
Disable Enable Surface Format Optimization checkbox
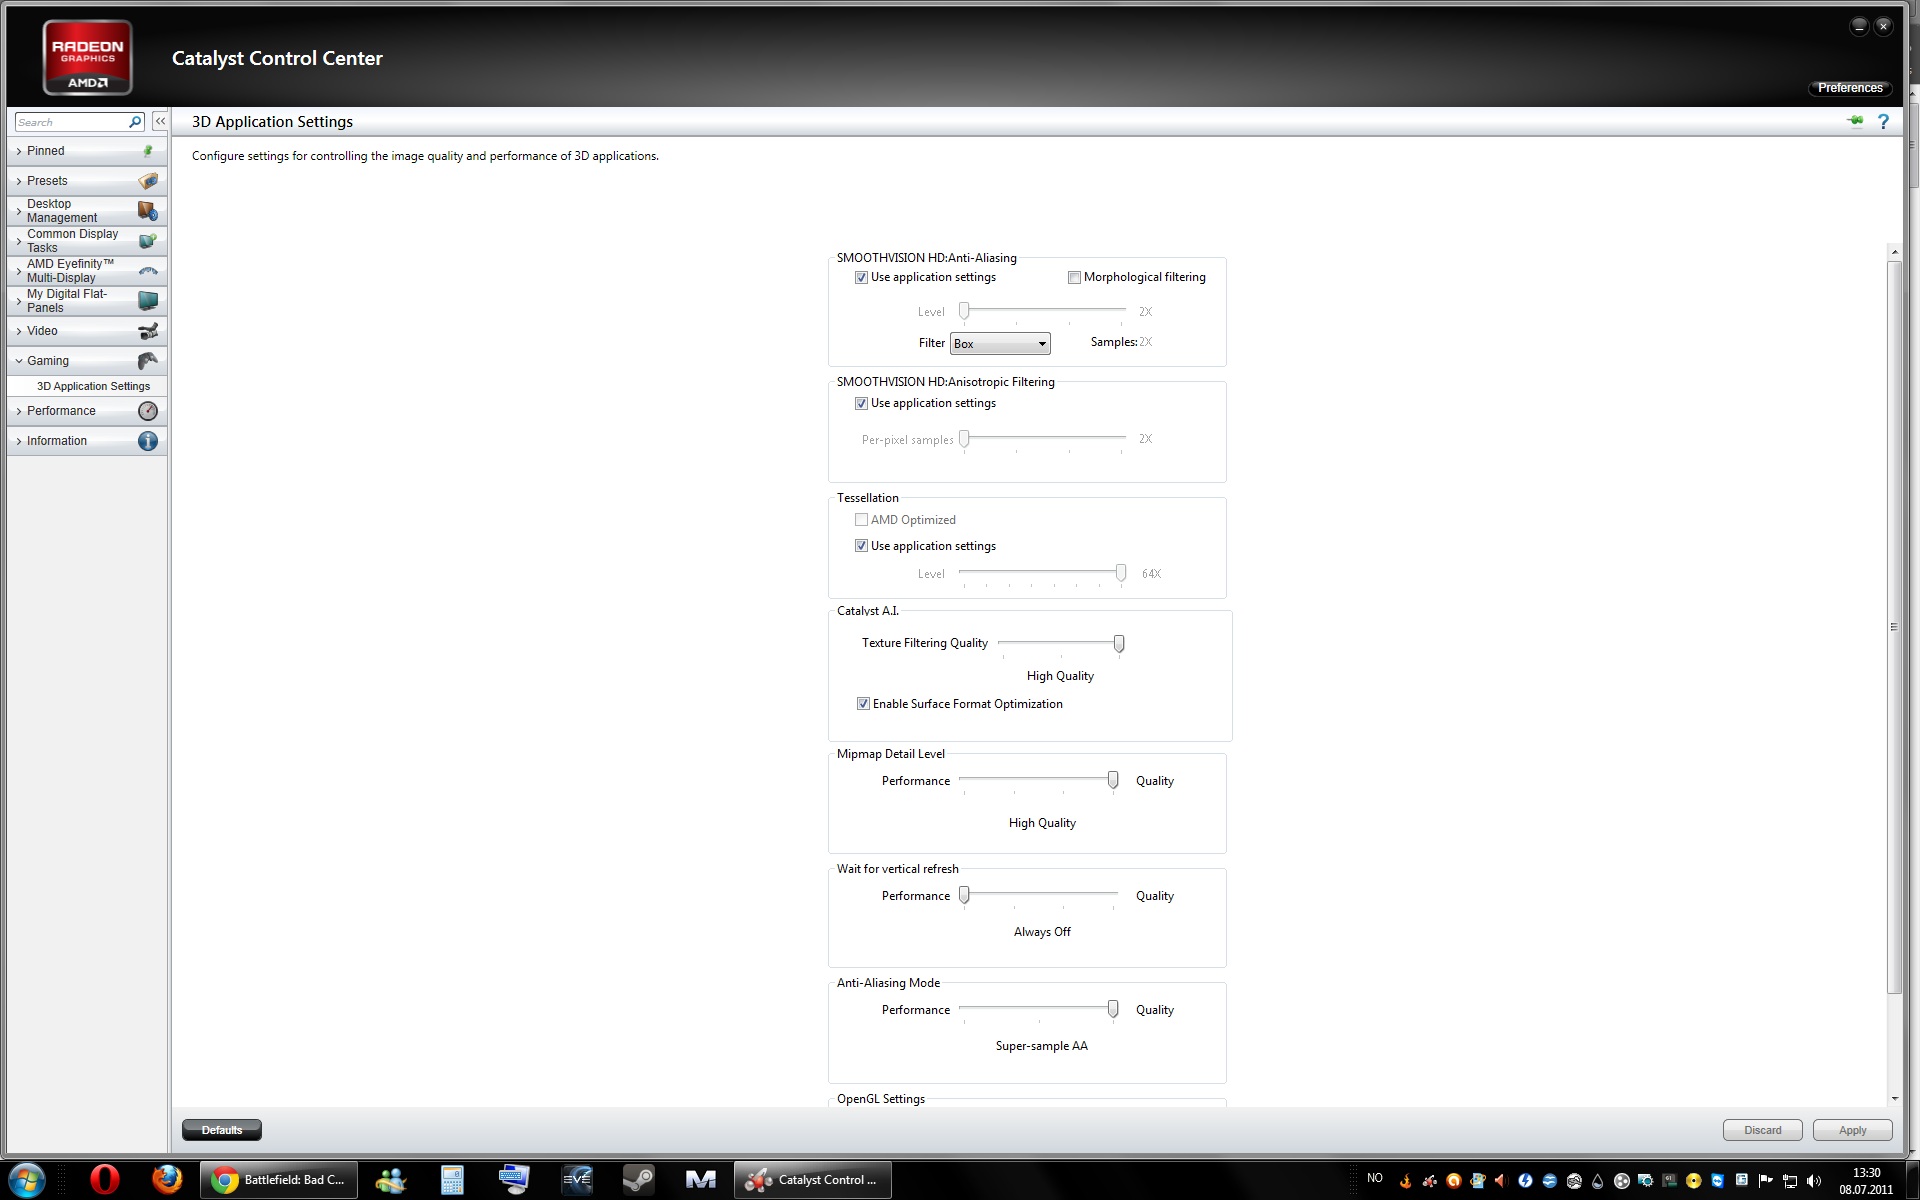click(863, 704)
